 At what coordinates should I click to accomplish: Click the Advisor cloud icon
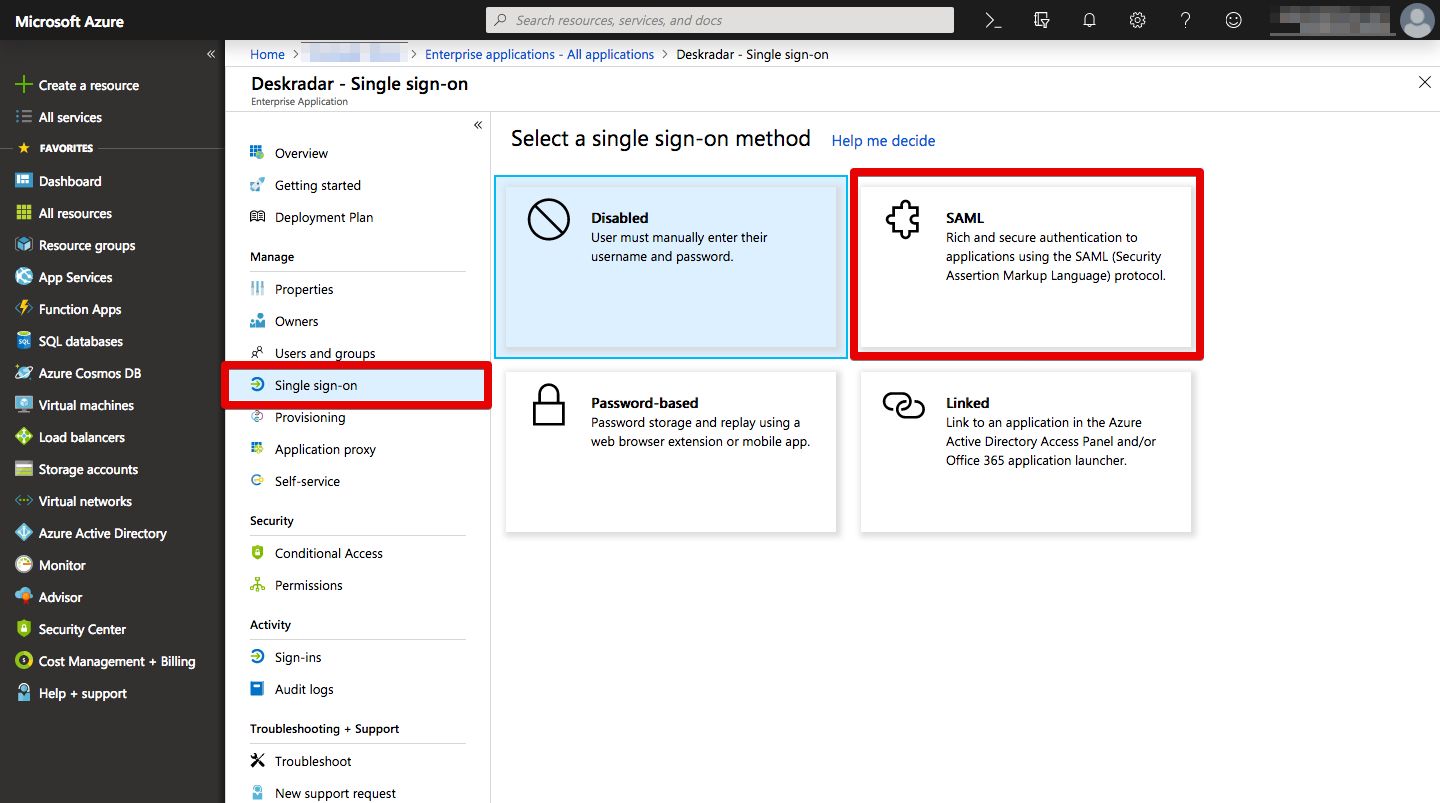23,597
